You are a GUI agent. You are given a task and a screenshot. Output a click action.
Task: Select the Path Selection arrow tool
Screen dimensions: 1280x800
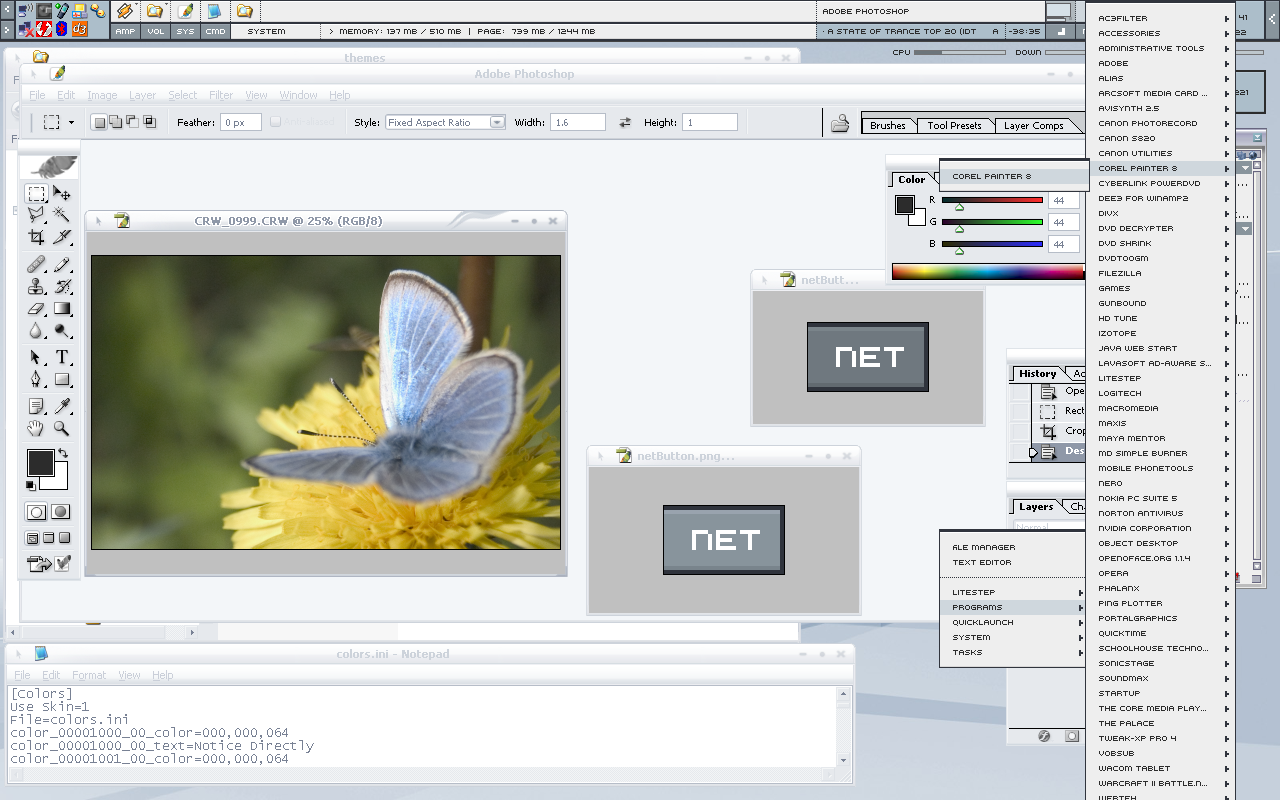(x=36, y=357)
